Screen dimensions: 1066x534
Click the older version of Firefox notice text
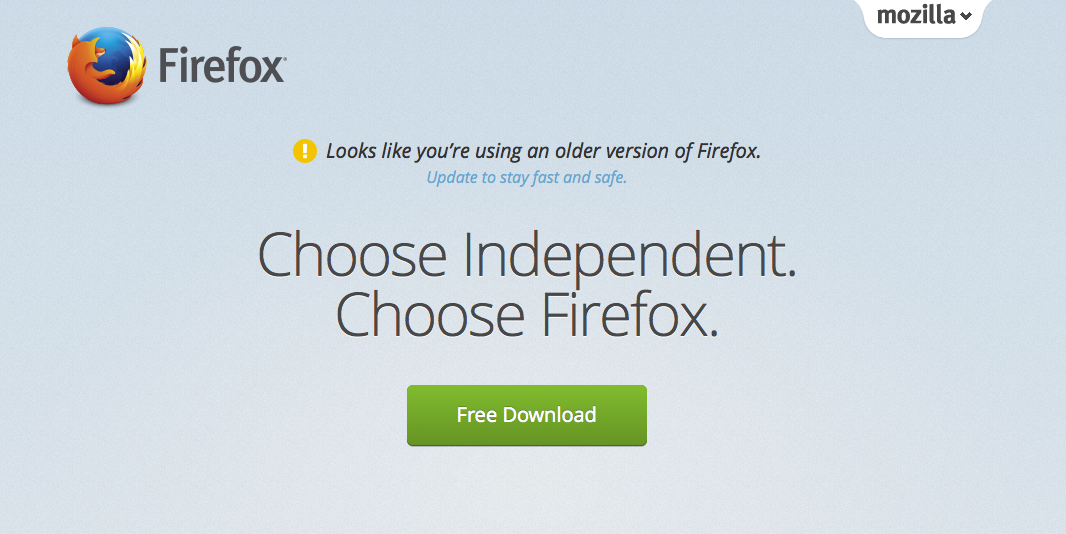coord(543,151)
